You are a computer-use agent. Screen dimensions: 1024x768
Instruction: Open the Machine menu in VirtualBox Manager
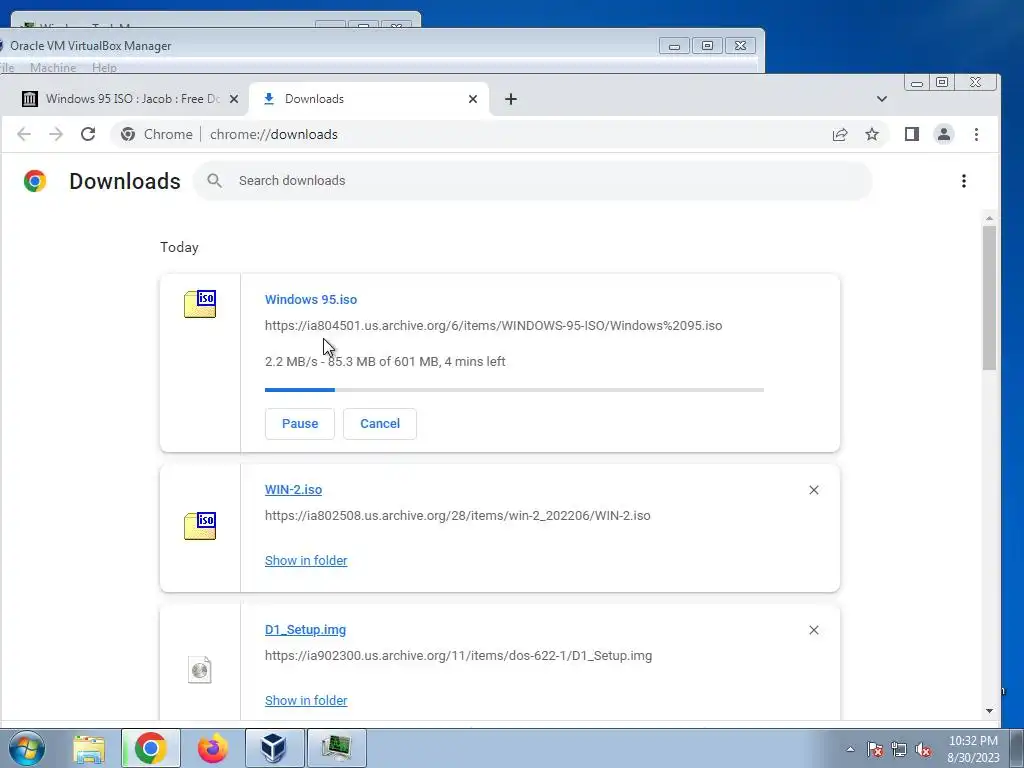pyautogui.click(x=53, y=68)
